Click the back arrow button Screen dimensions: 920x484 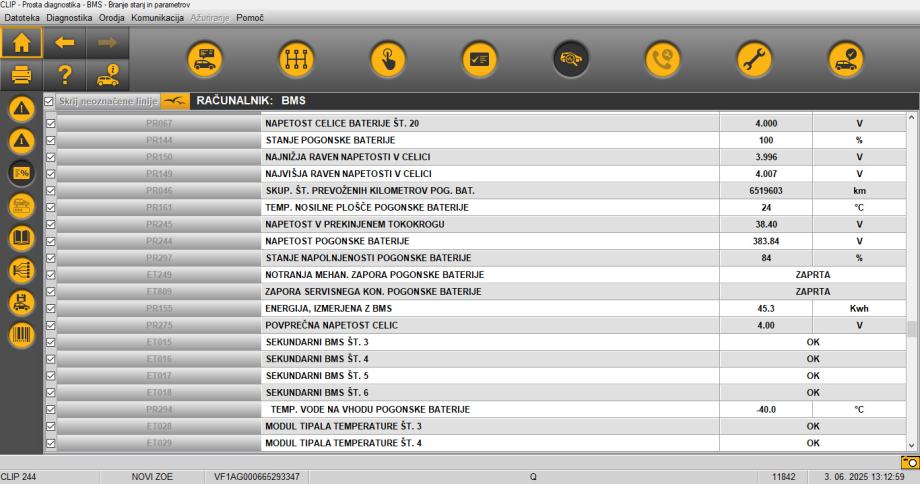point(65,42)
